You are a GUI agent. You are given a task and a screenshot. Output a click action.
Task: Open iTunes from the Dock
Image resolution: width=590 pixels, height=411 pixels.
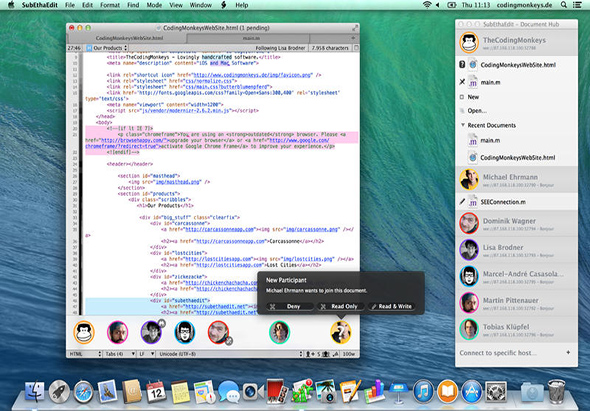pyautogui.click(x=423, y=391)
